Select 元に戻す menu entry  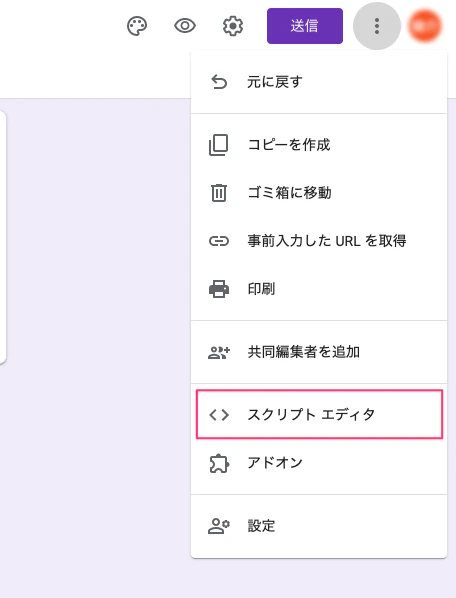click(319, 82)
